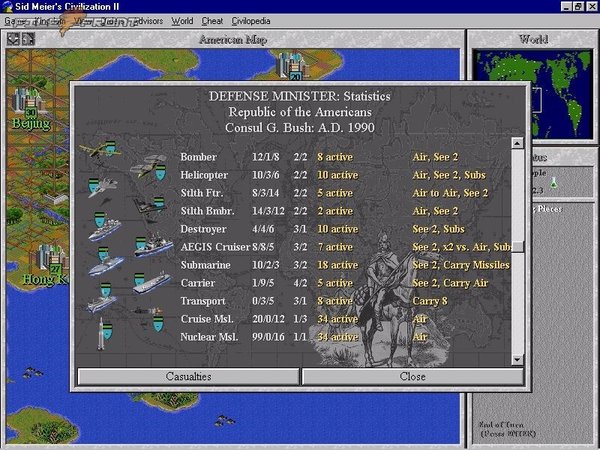This screenshot has width=600, height=450.
Task: Open the Cheat menu
Action: click(212, 21)
